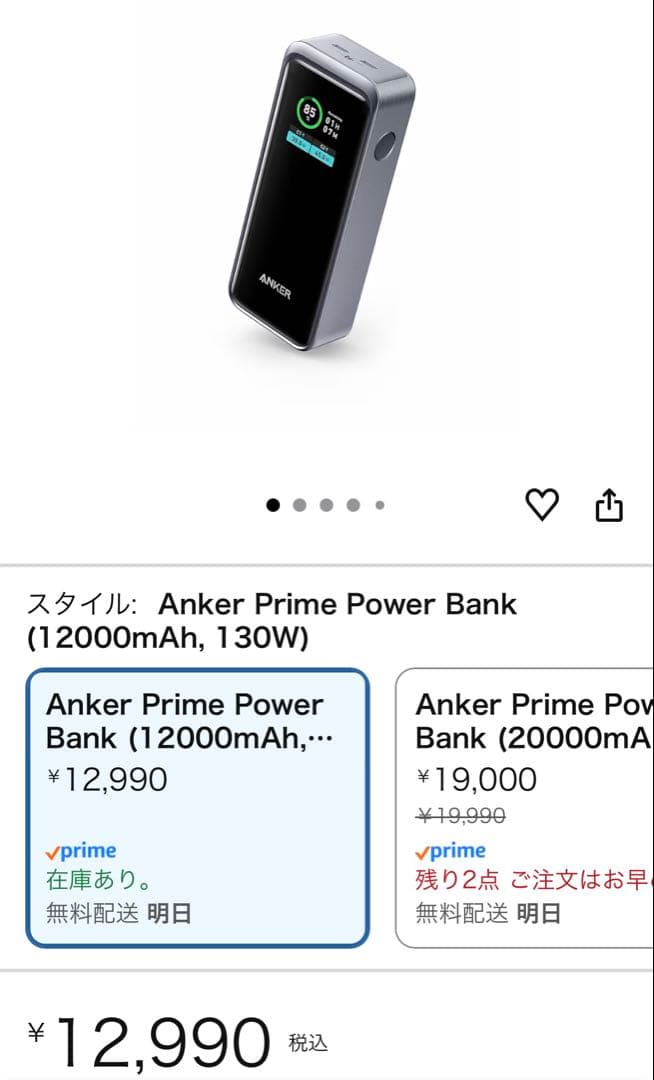Add the power bank to your wish list heart icon

pos(543,505)
